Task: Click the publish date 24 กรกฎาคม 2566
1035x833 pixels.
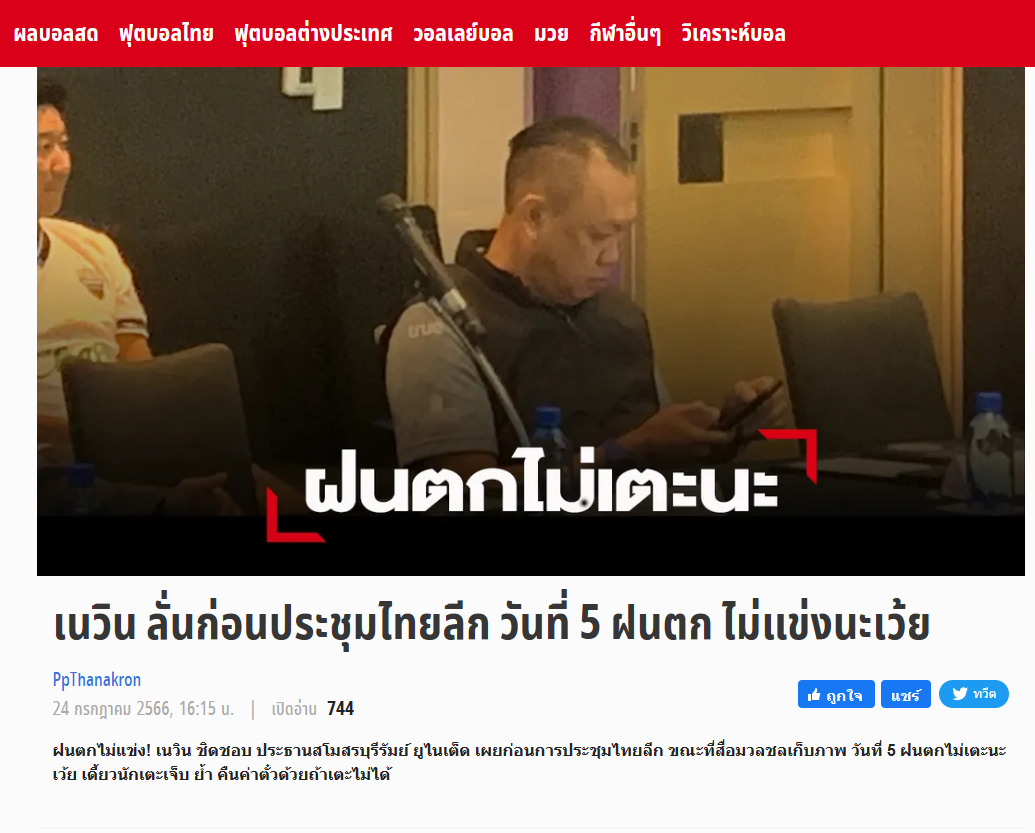Action: [143, 709]
